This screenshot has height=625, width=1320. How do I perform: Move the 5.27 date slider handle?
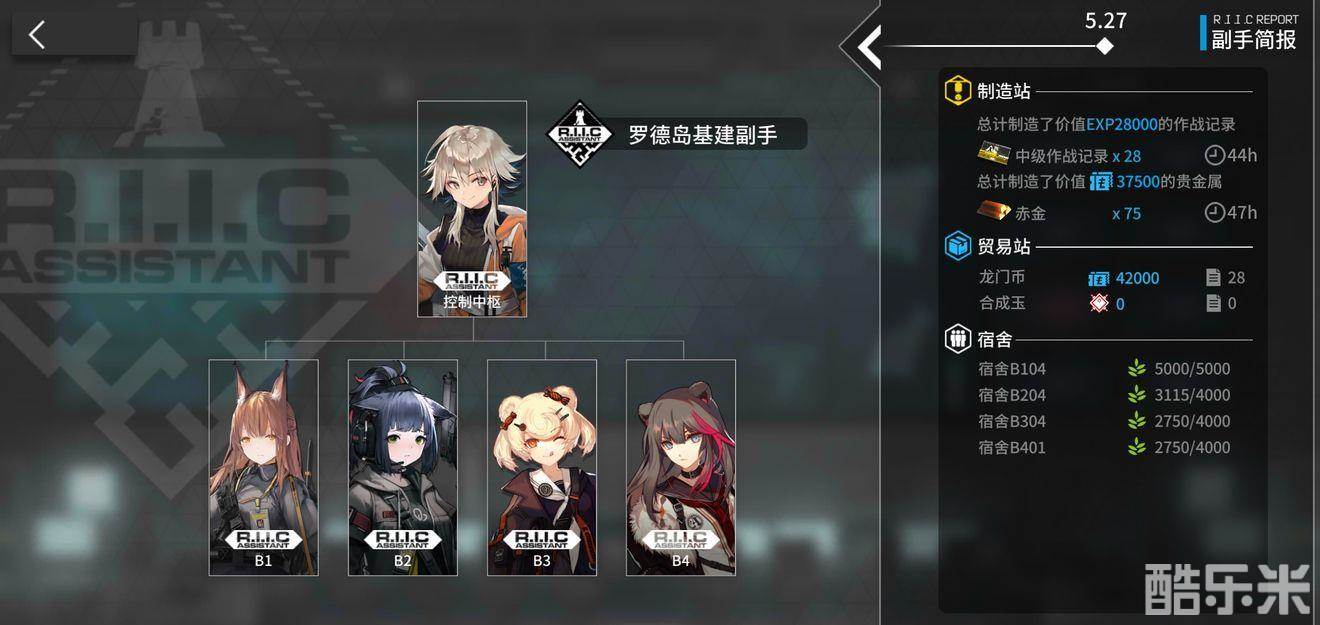coord(1104,46)
